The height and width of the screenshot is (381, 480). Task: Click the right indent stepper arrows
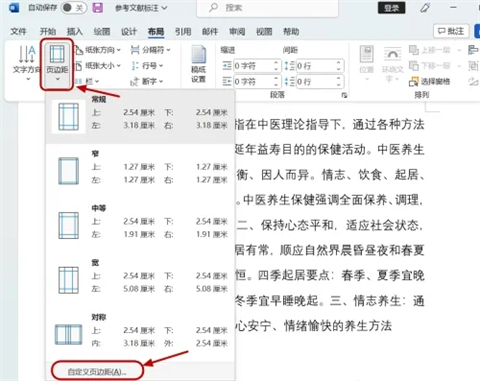(x=276, y=81)
